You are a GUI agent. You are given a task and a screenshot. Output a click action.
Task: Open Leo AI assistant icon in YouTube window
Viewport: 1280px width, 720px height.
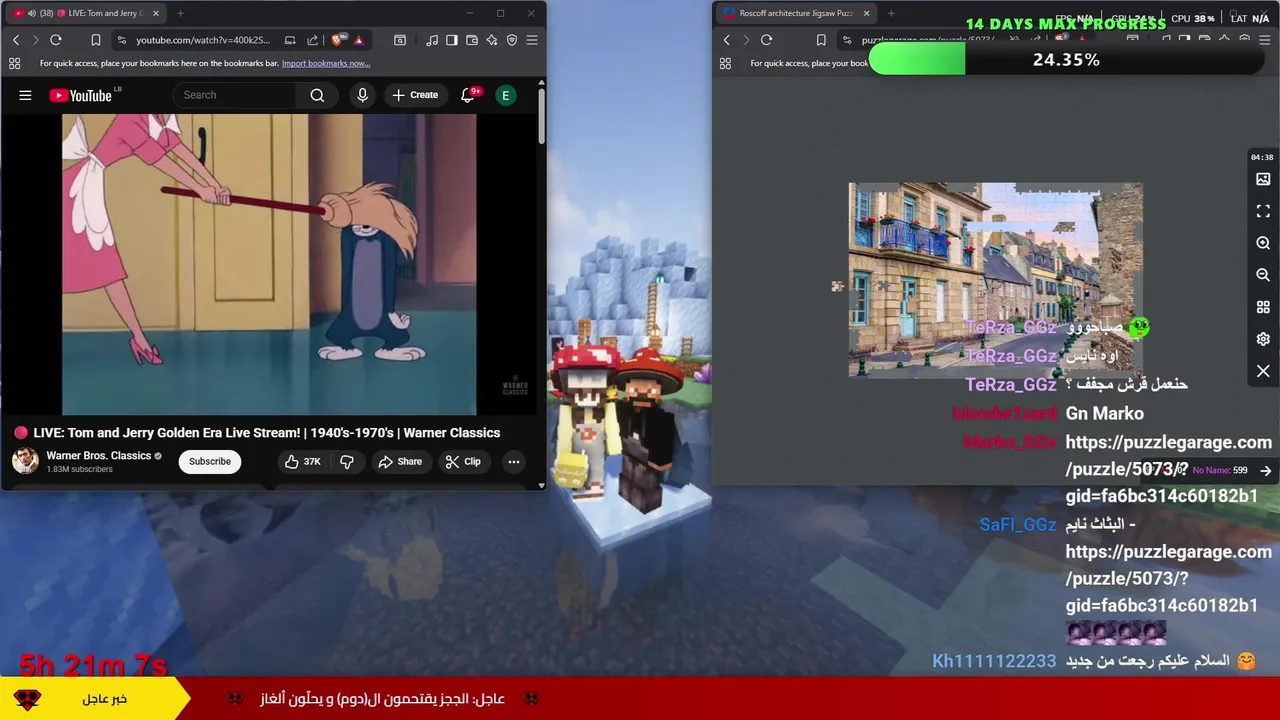492,40
